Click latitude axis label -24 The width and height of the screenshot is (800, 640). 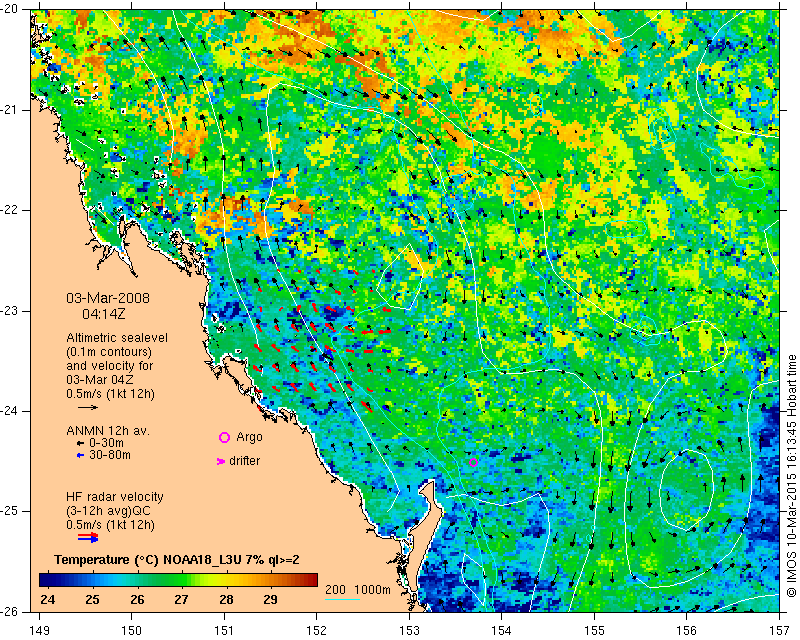(10, 411)
